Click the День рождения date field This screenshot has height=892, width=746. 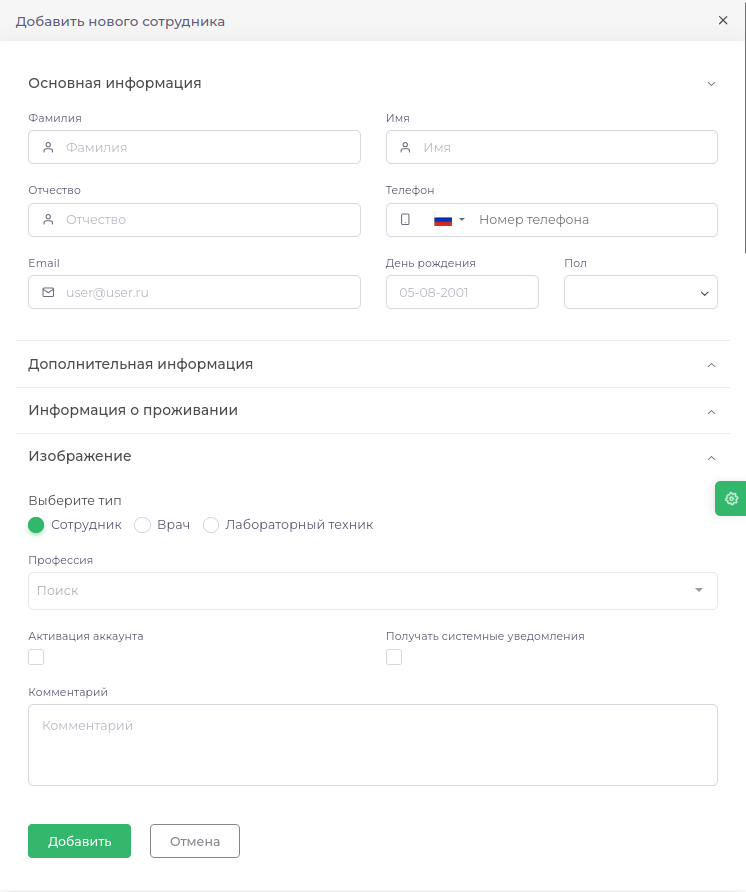click(462, 292)
